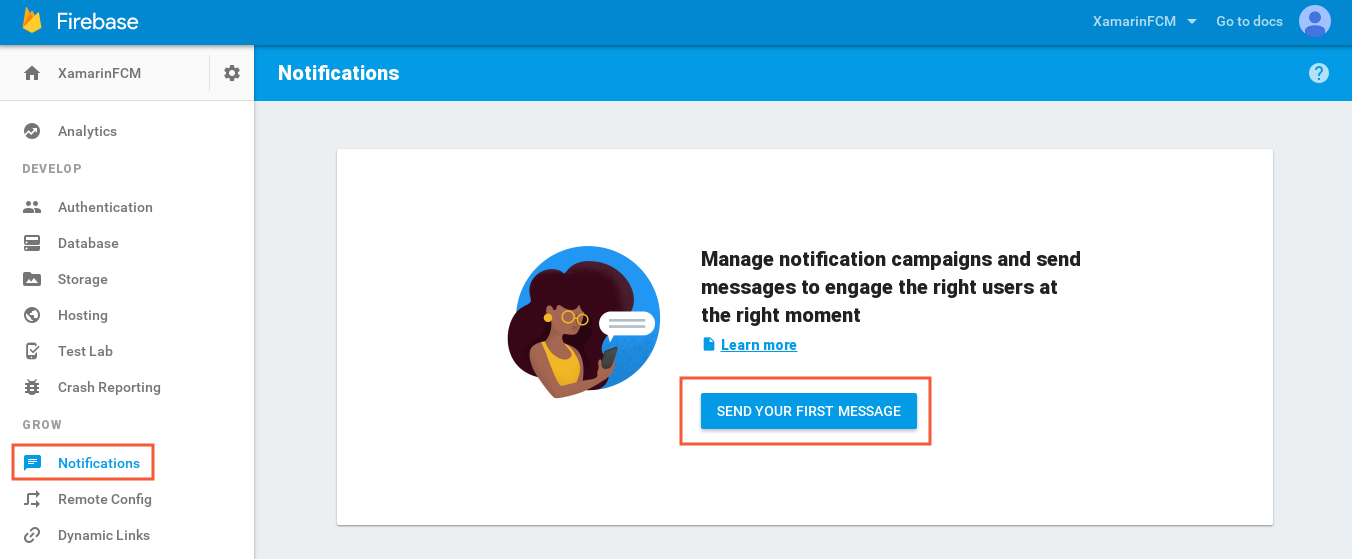
Task: Click the notifications illustration image
Action: (584, 321)
